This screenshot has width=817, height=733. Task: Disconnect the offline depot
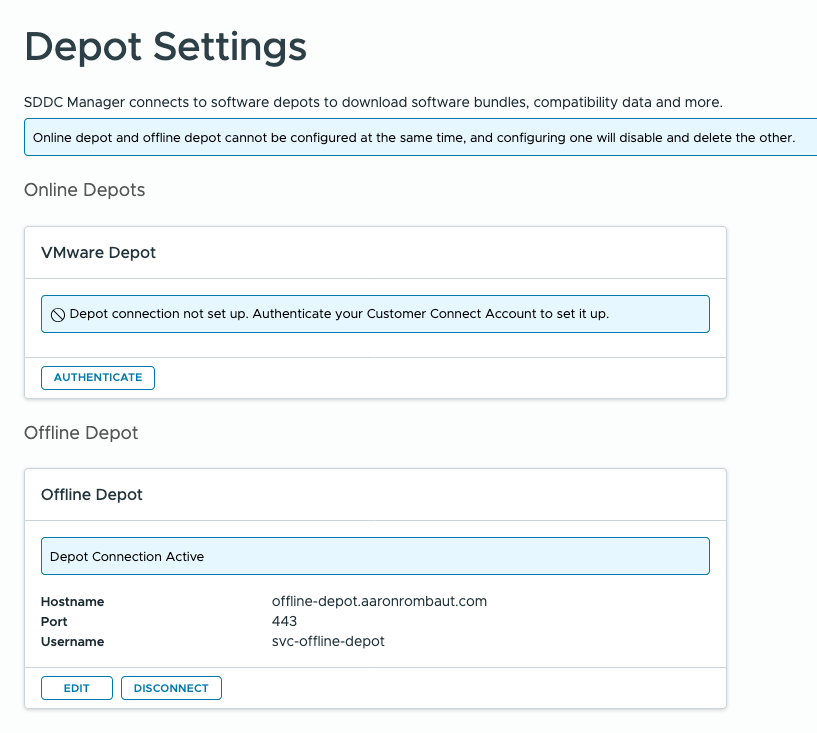[x=171, y=688]
